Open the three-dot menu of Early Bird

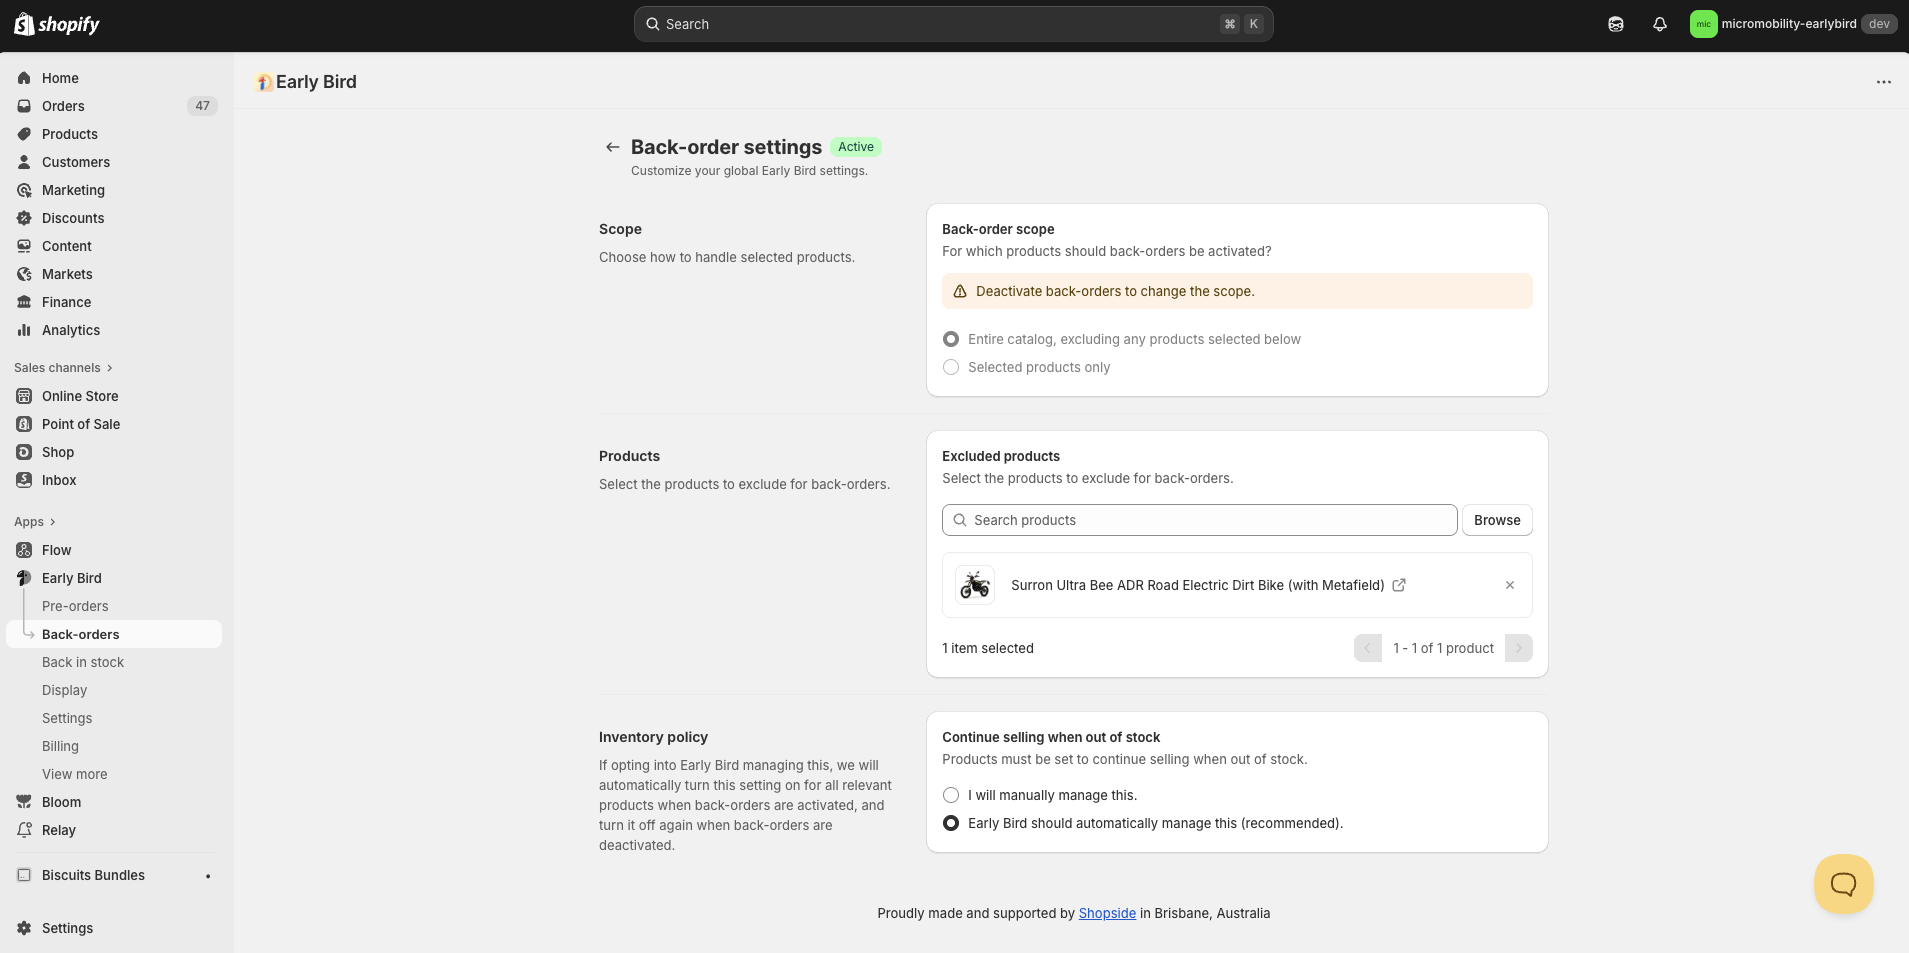[1884, 82]
